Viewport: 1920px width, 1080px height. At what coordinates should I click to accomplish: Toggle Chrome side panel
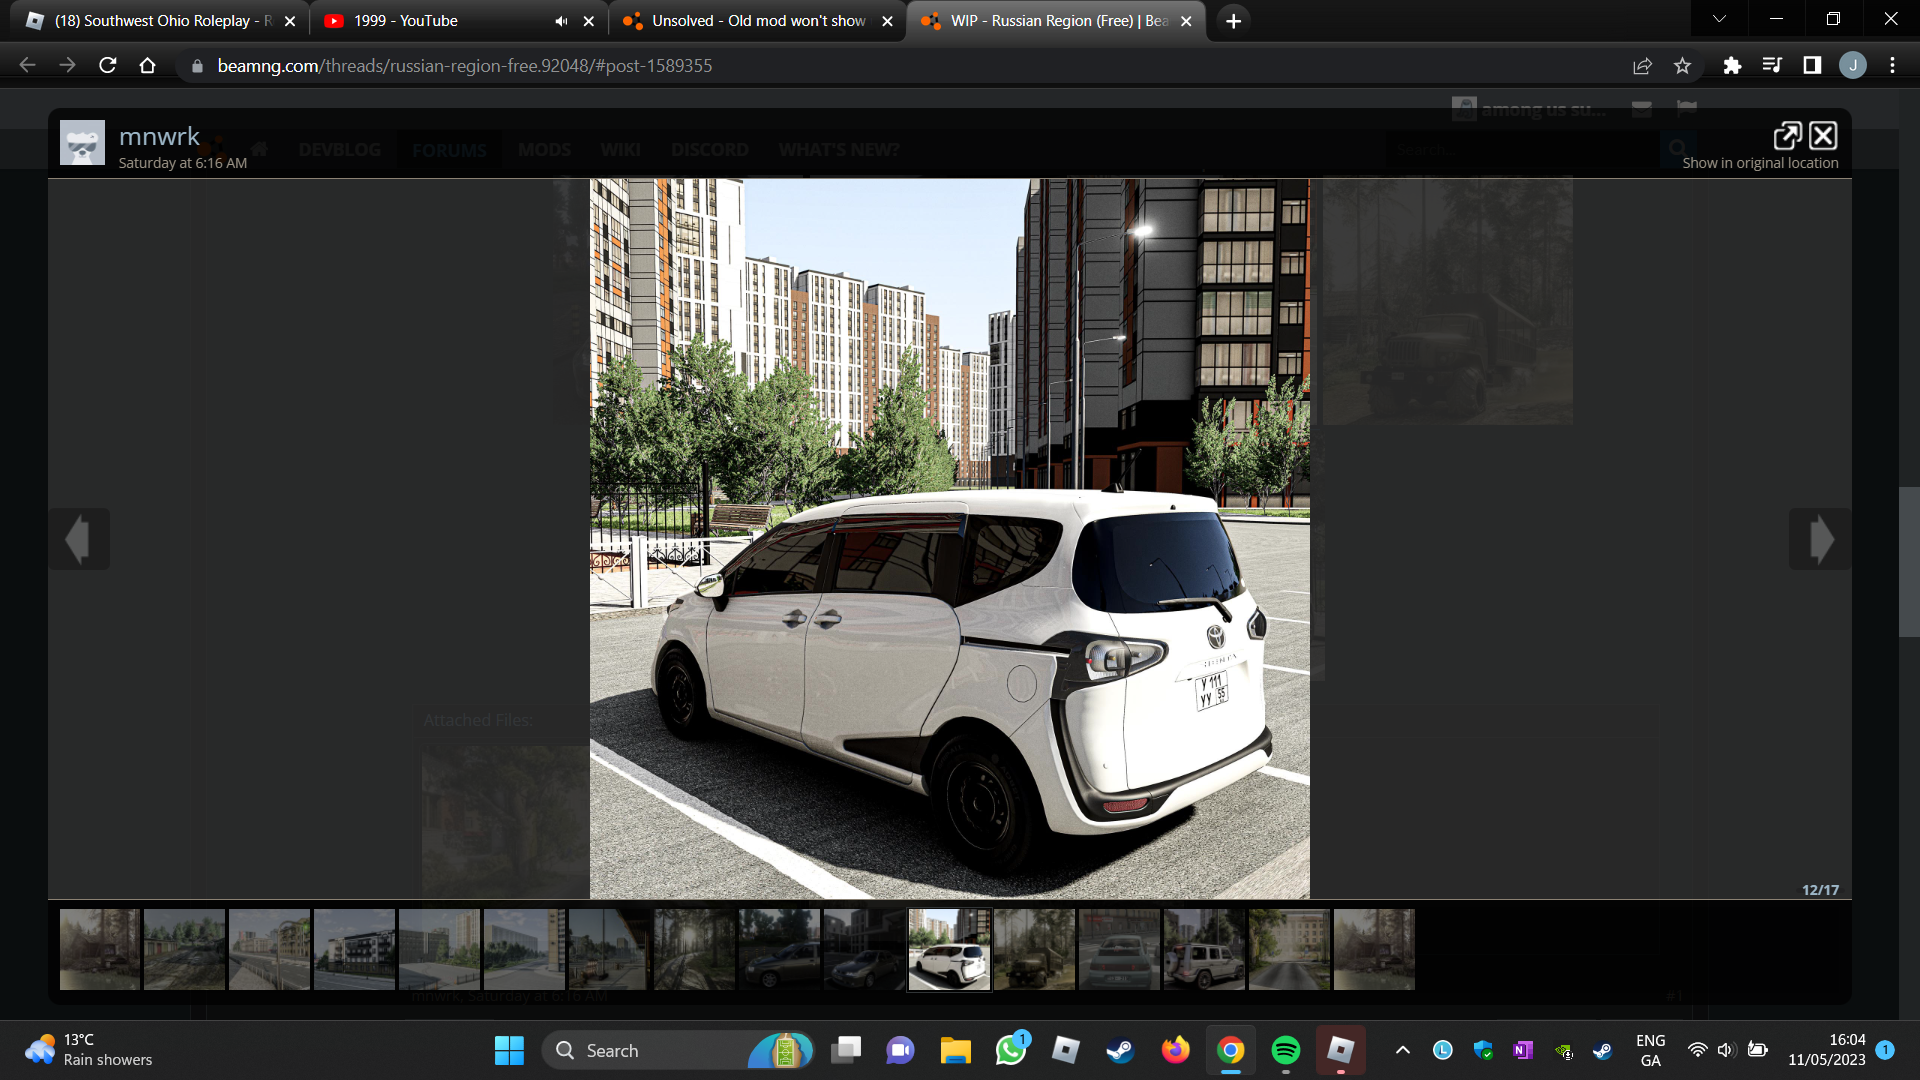point(1812,66)
